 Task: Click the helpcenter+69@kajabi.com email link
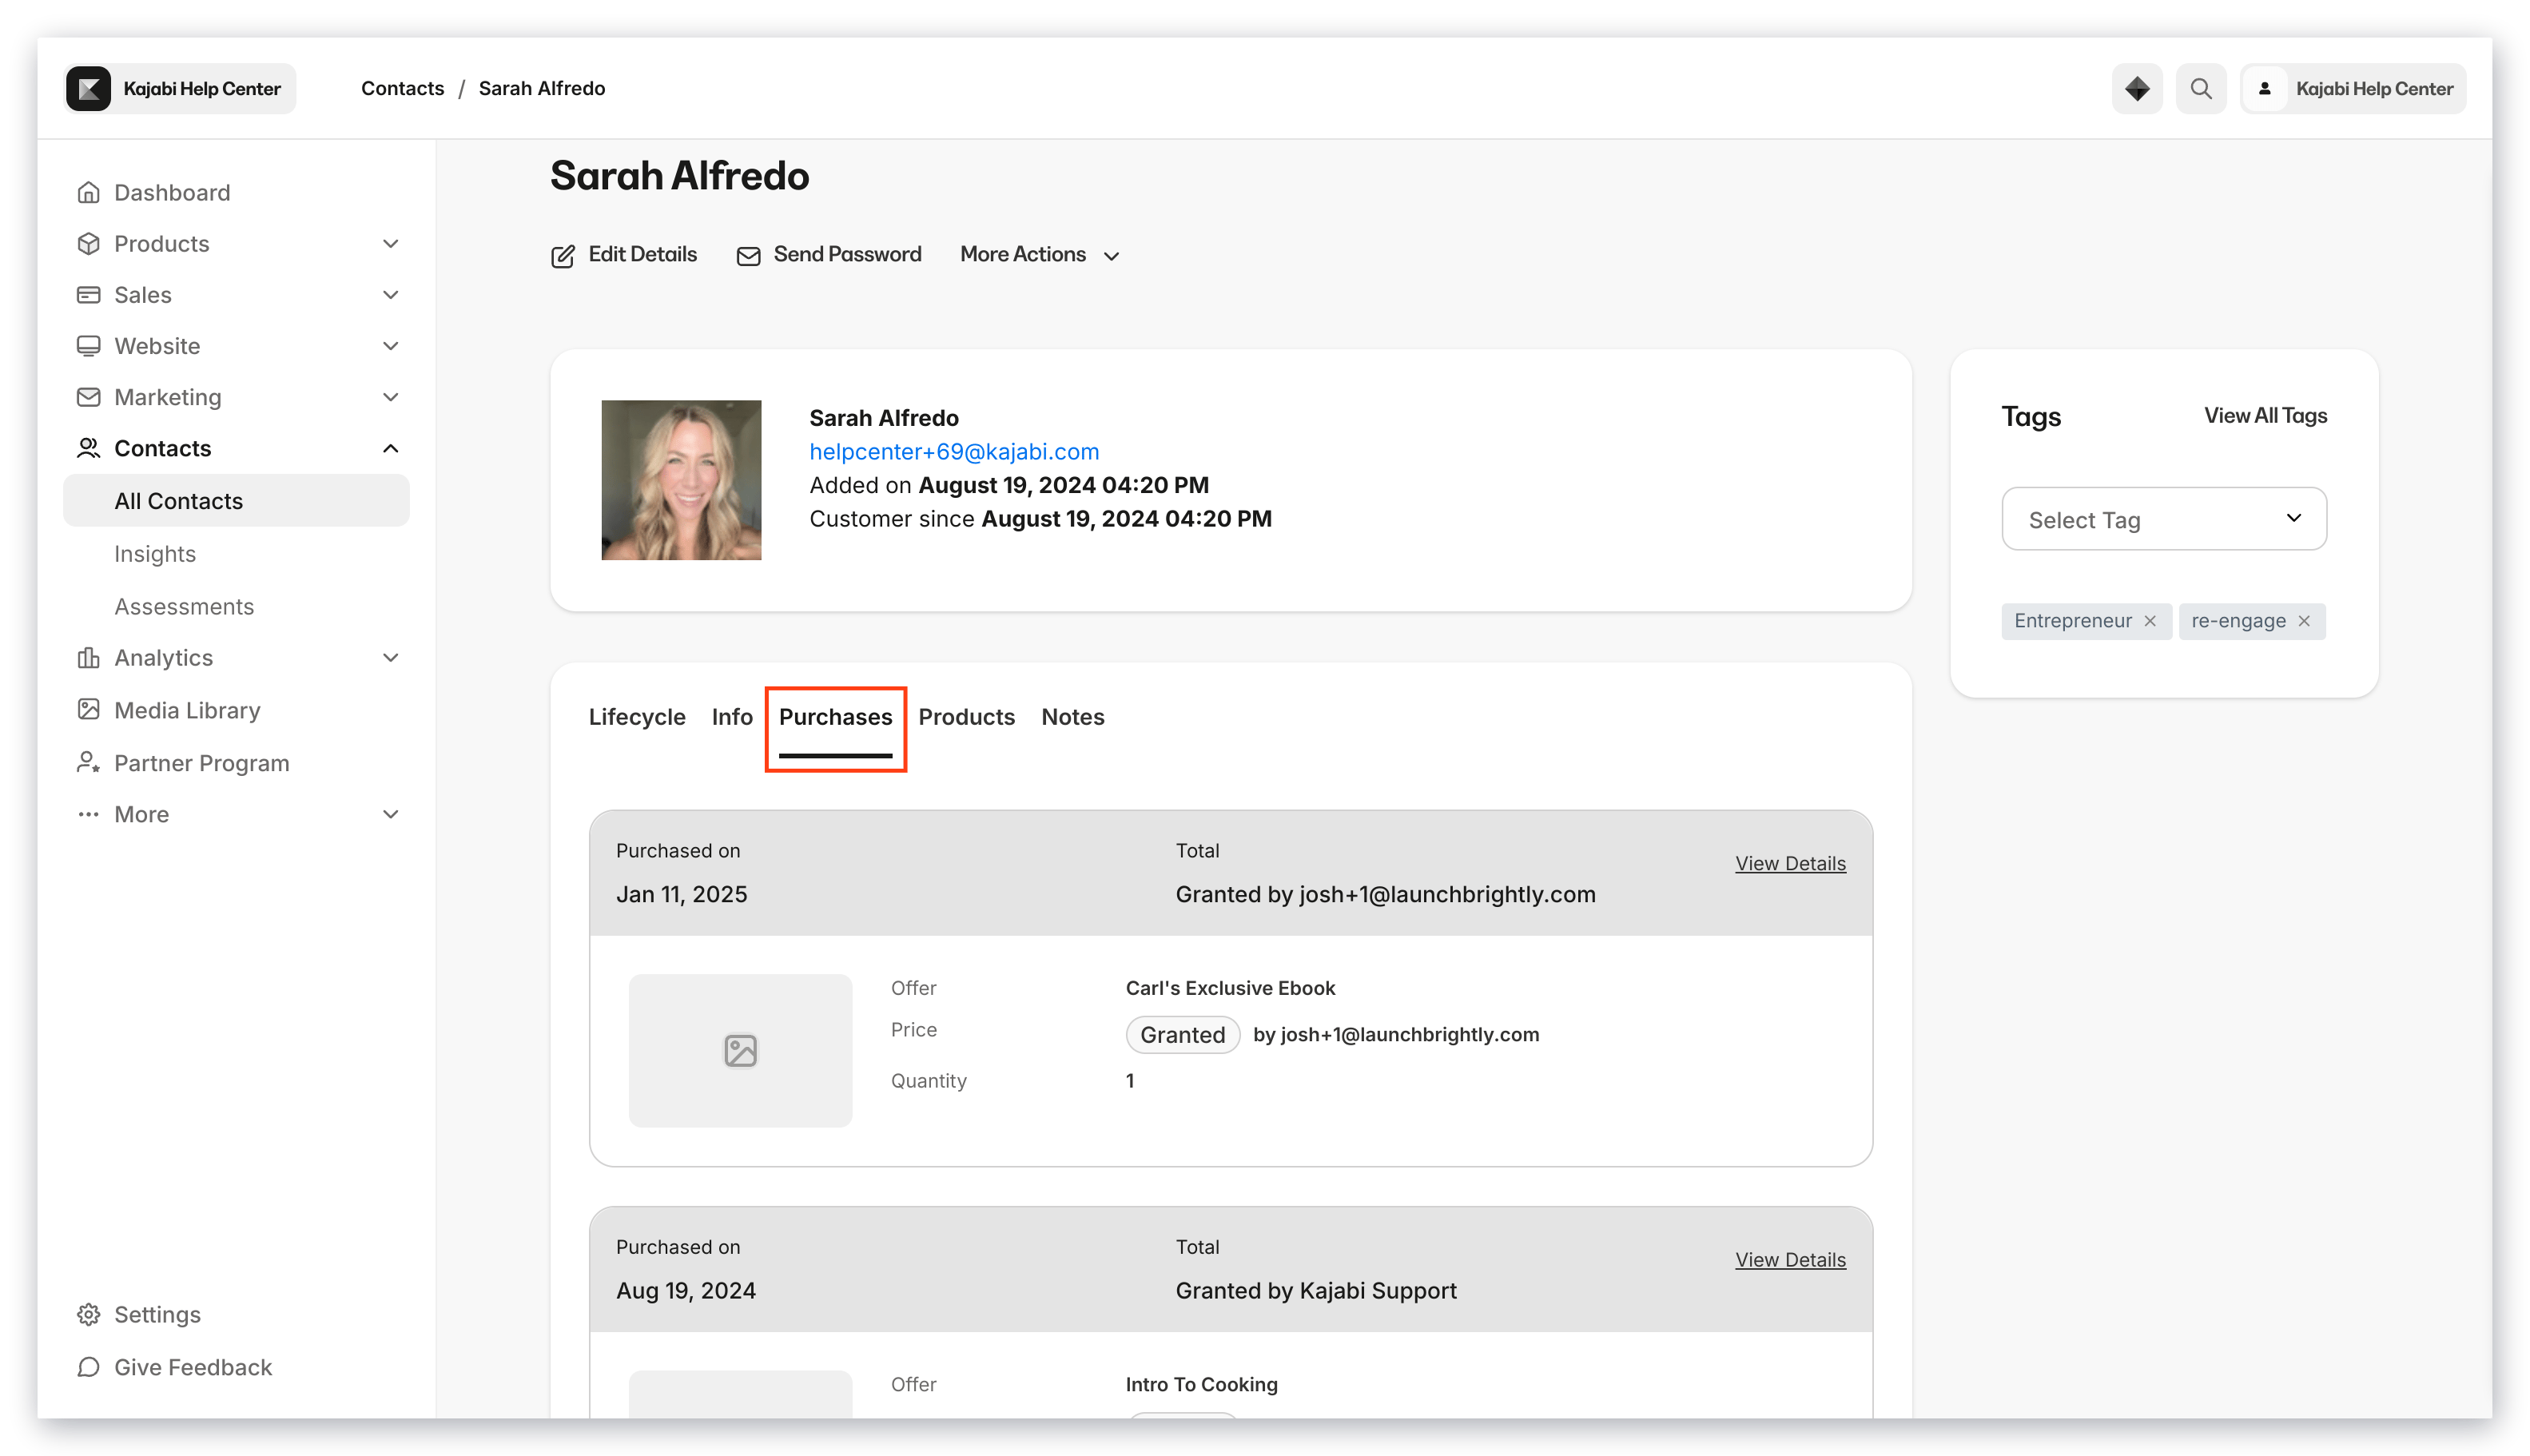point(953,451)
